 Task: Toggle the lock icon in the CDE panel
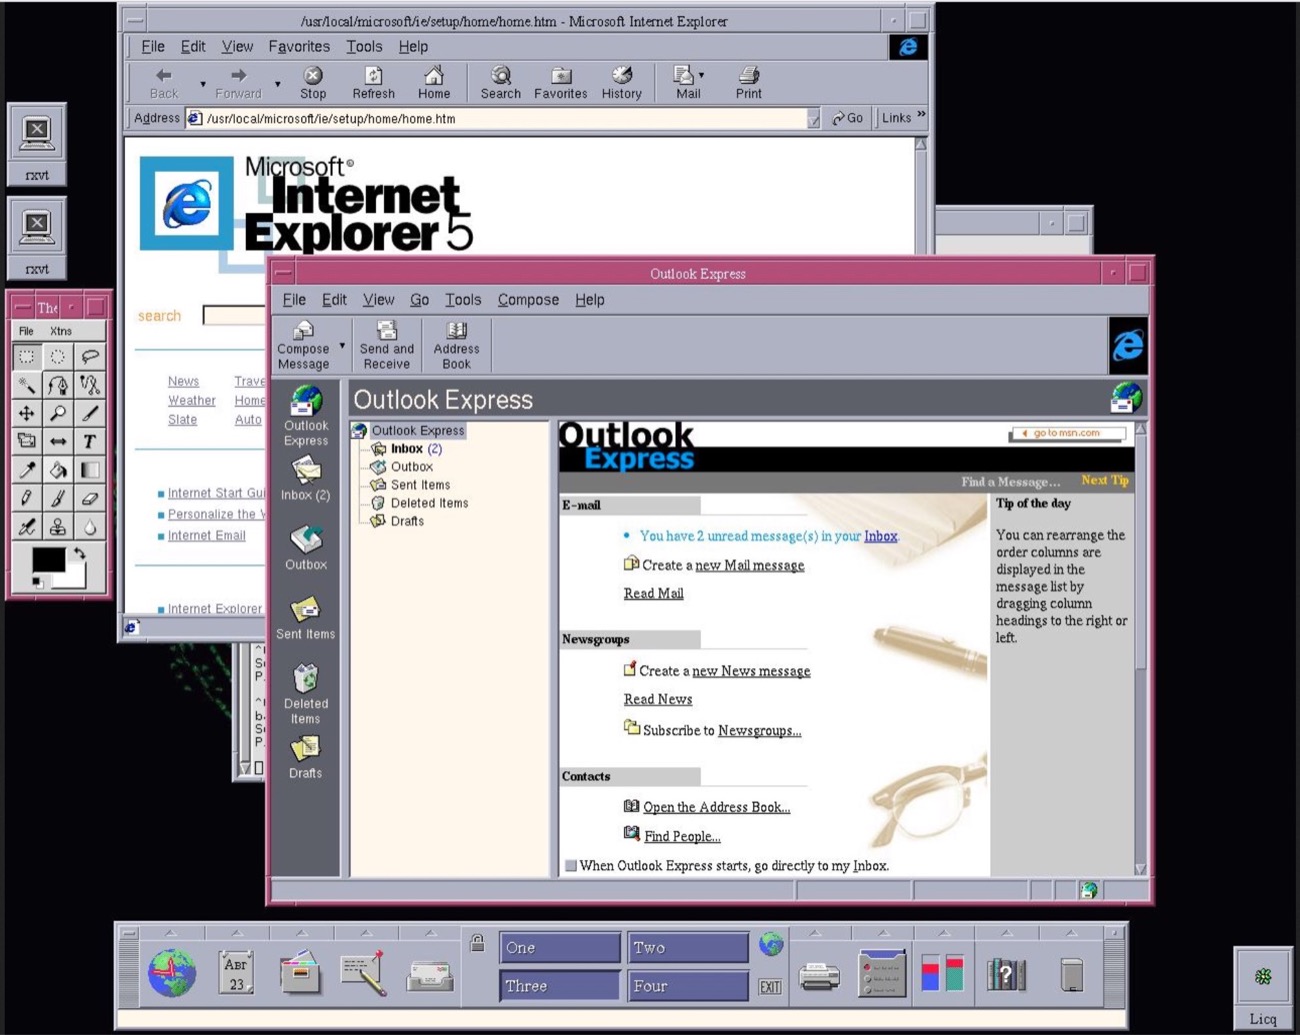(478, 942)
